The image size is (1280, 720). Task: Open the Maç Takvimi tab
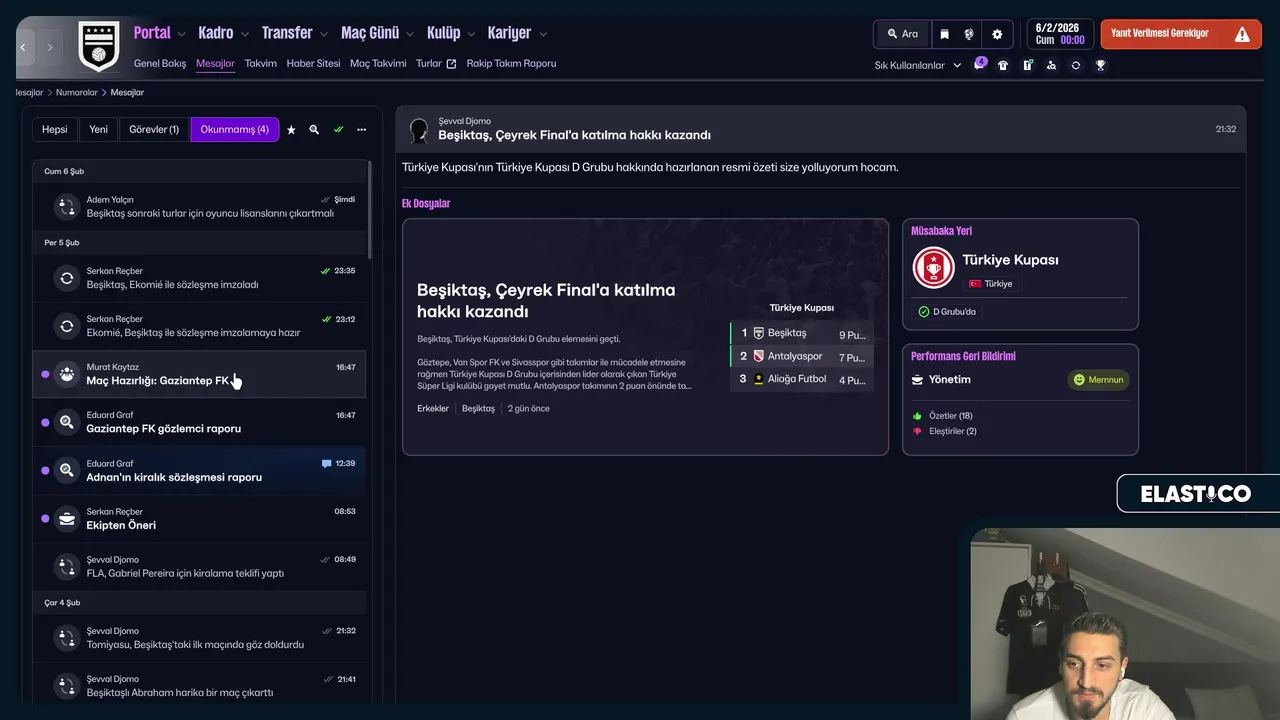click(378, 63)
